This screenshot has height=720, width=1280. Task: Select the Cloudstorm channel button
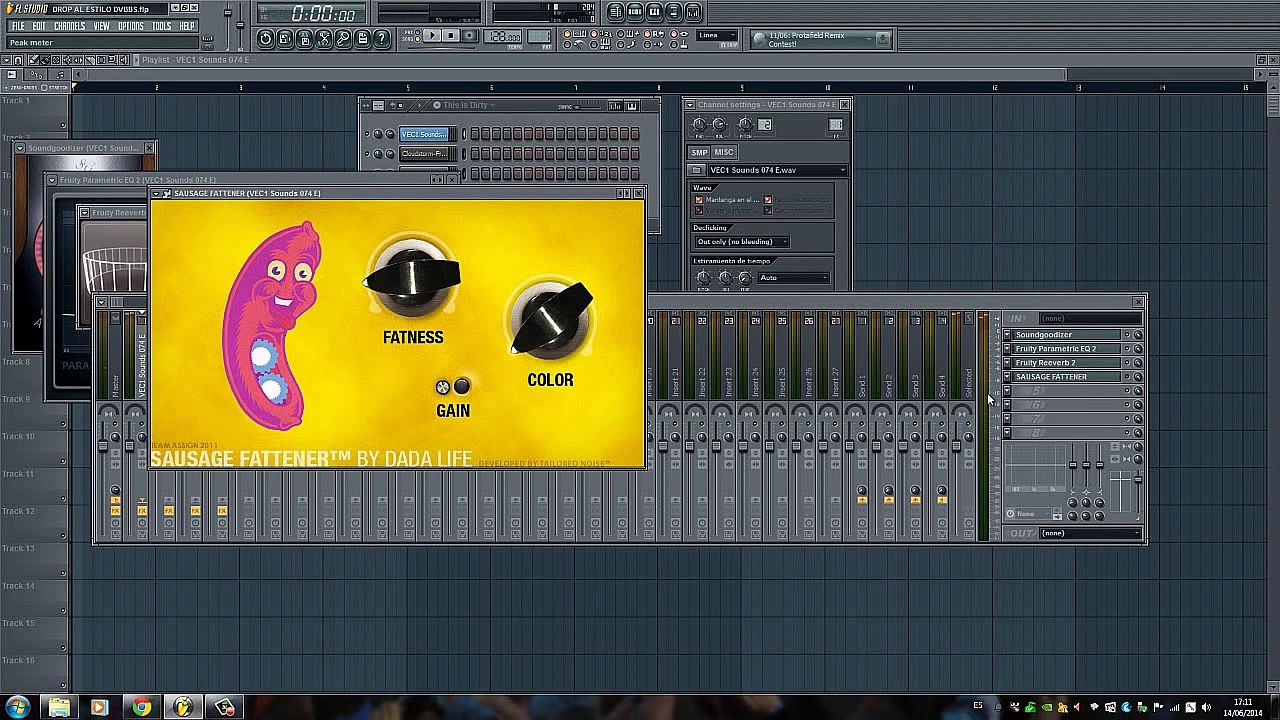[x=425, y=153]
